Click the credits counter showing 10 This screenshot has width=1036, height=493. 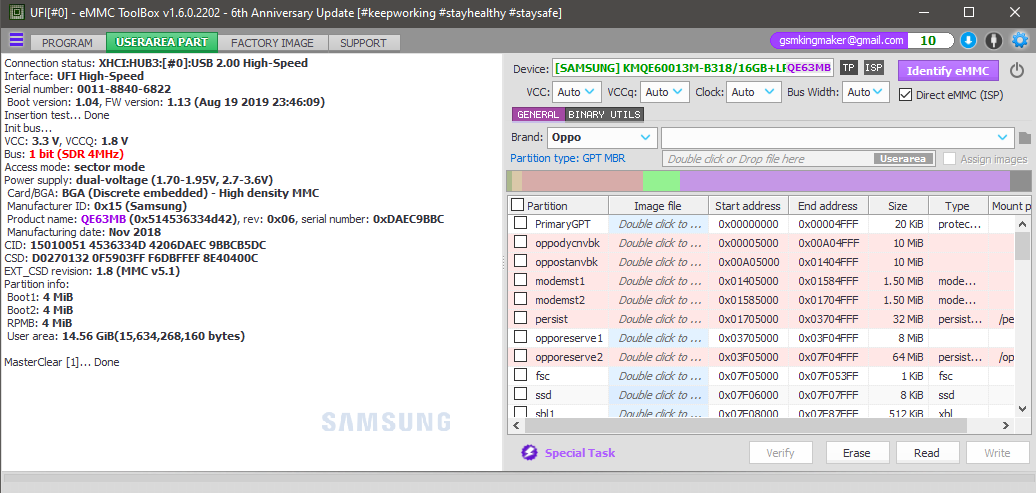pos(929,40)
